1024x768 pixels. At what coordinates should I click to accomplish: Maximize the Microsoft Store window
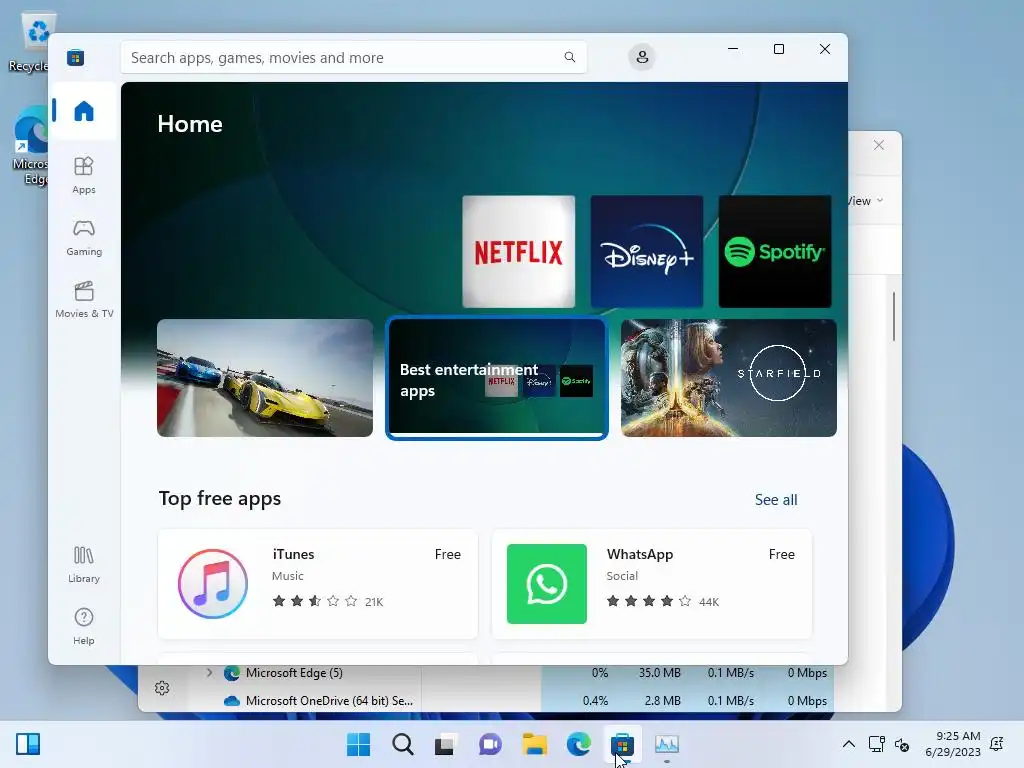(778, 49)
